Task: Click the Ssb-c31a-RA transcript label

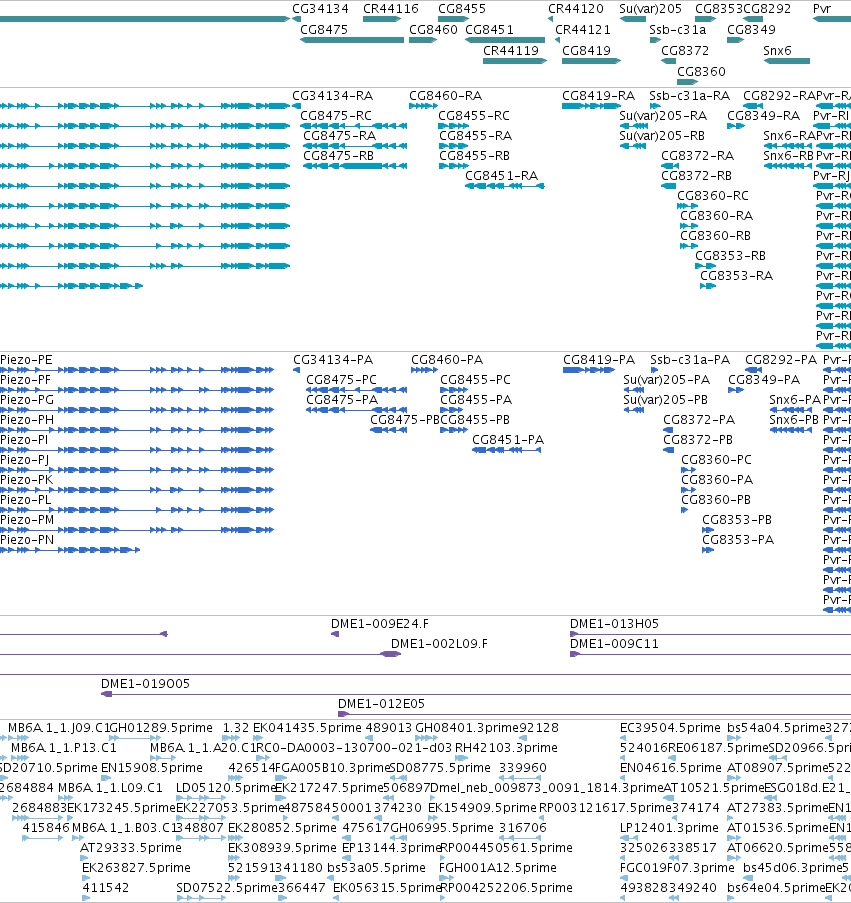Action: click(x=690, y=96)
